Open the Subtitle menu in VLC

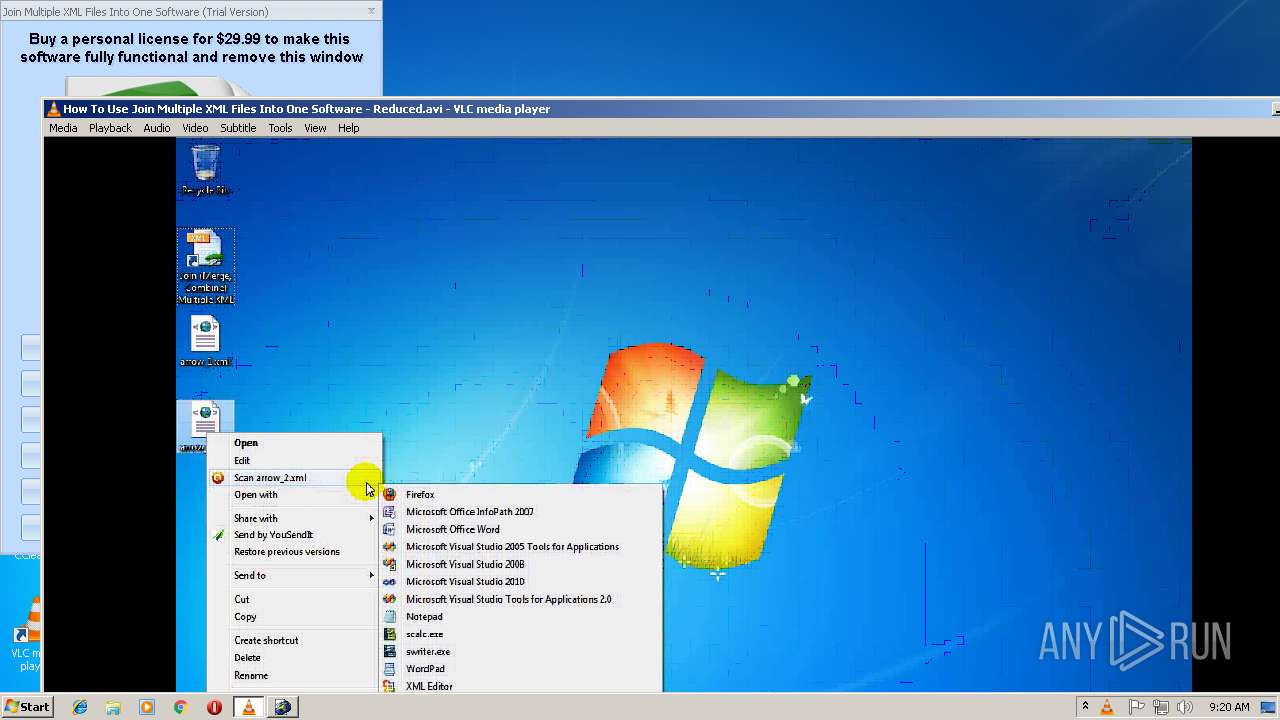pos(238,128)
